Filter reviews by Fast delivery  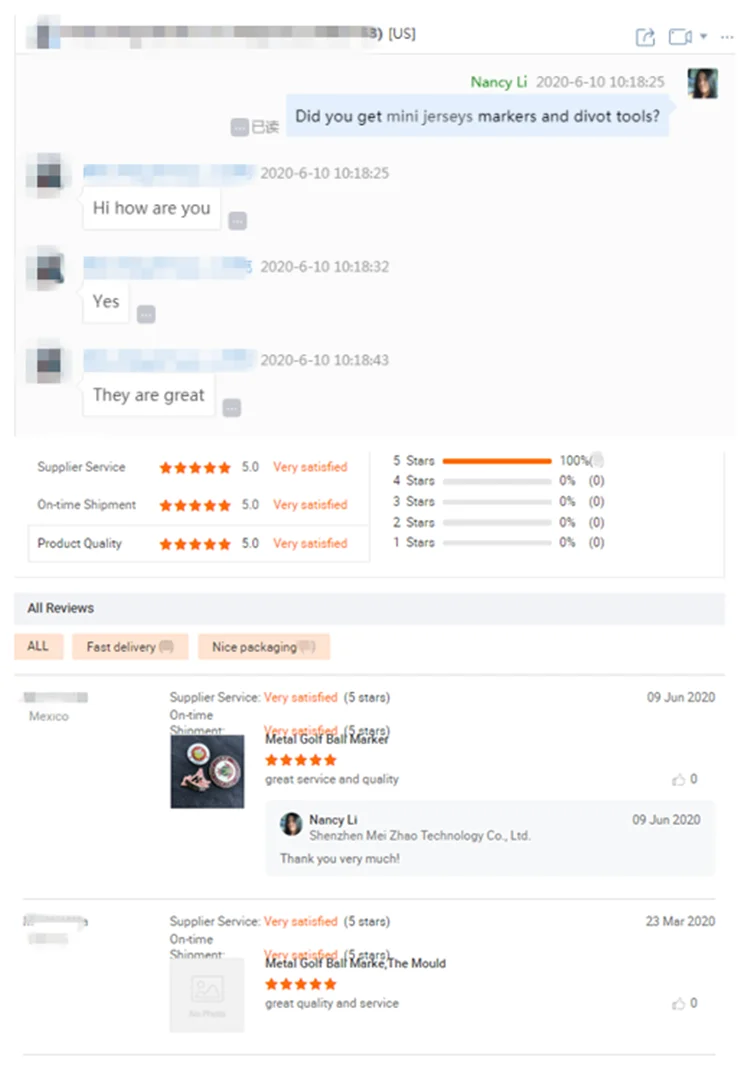tap(130, 646)
